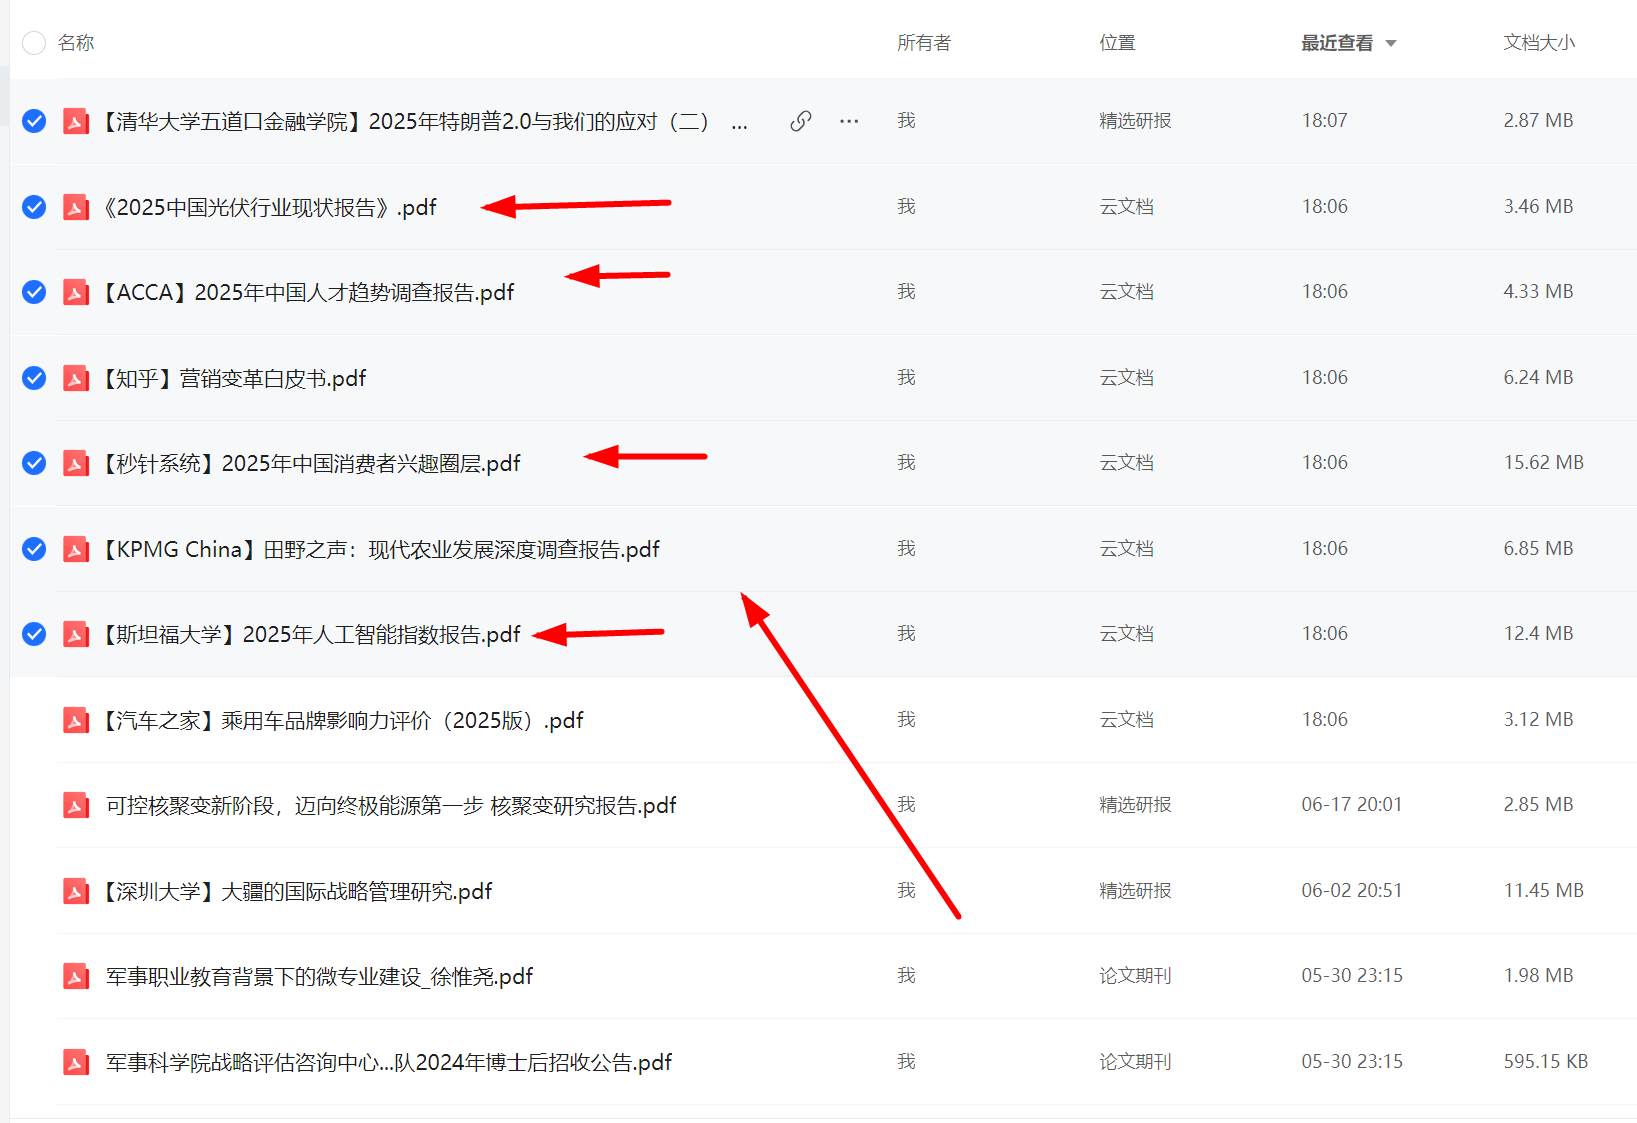Click 精选研报 location on the 深圳大学 row

tap(1135, 890)
